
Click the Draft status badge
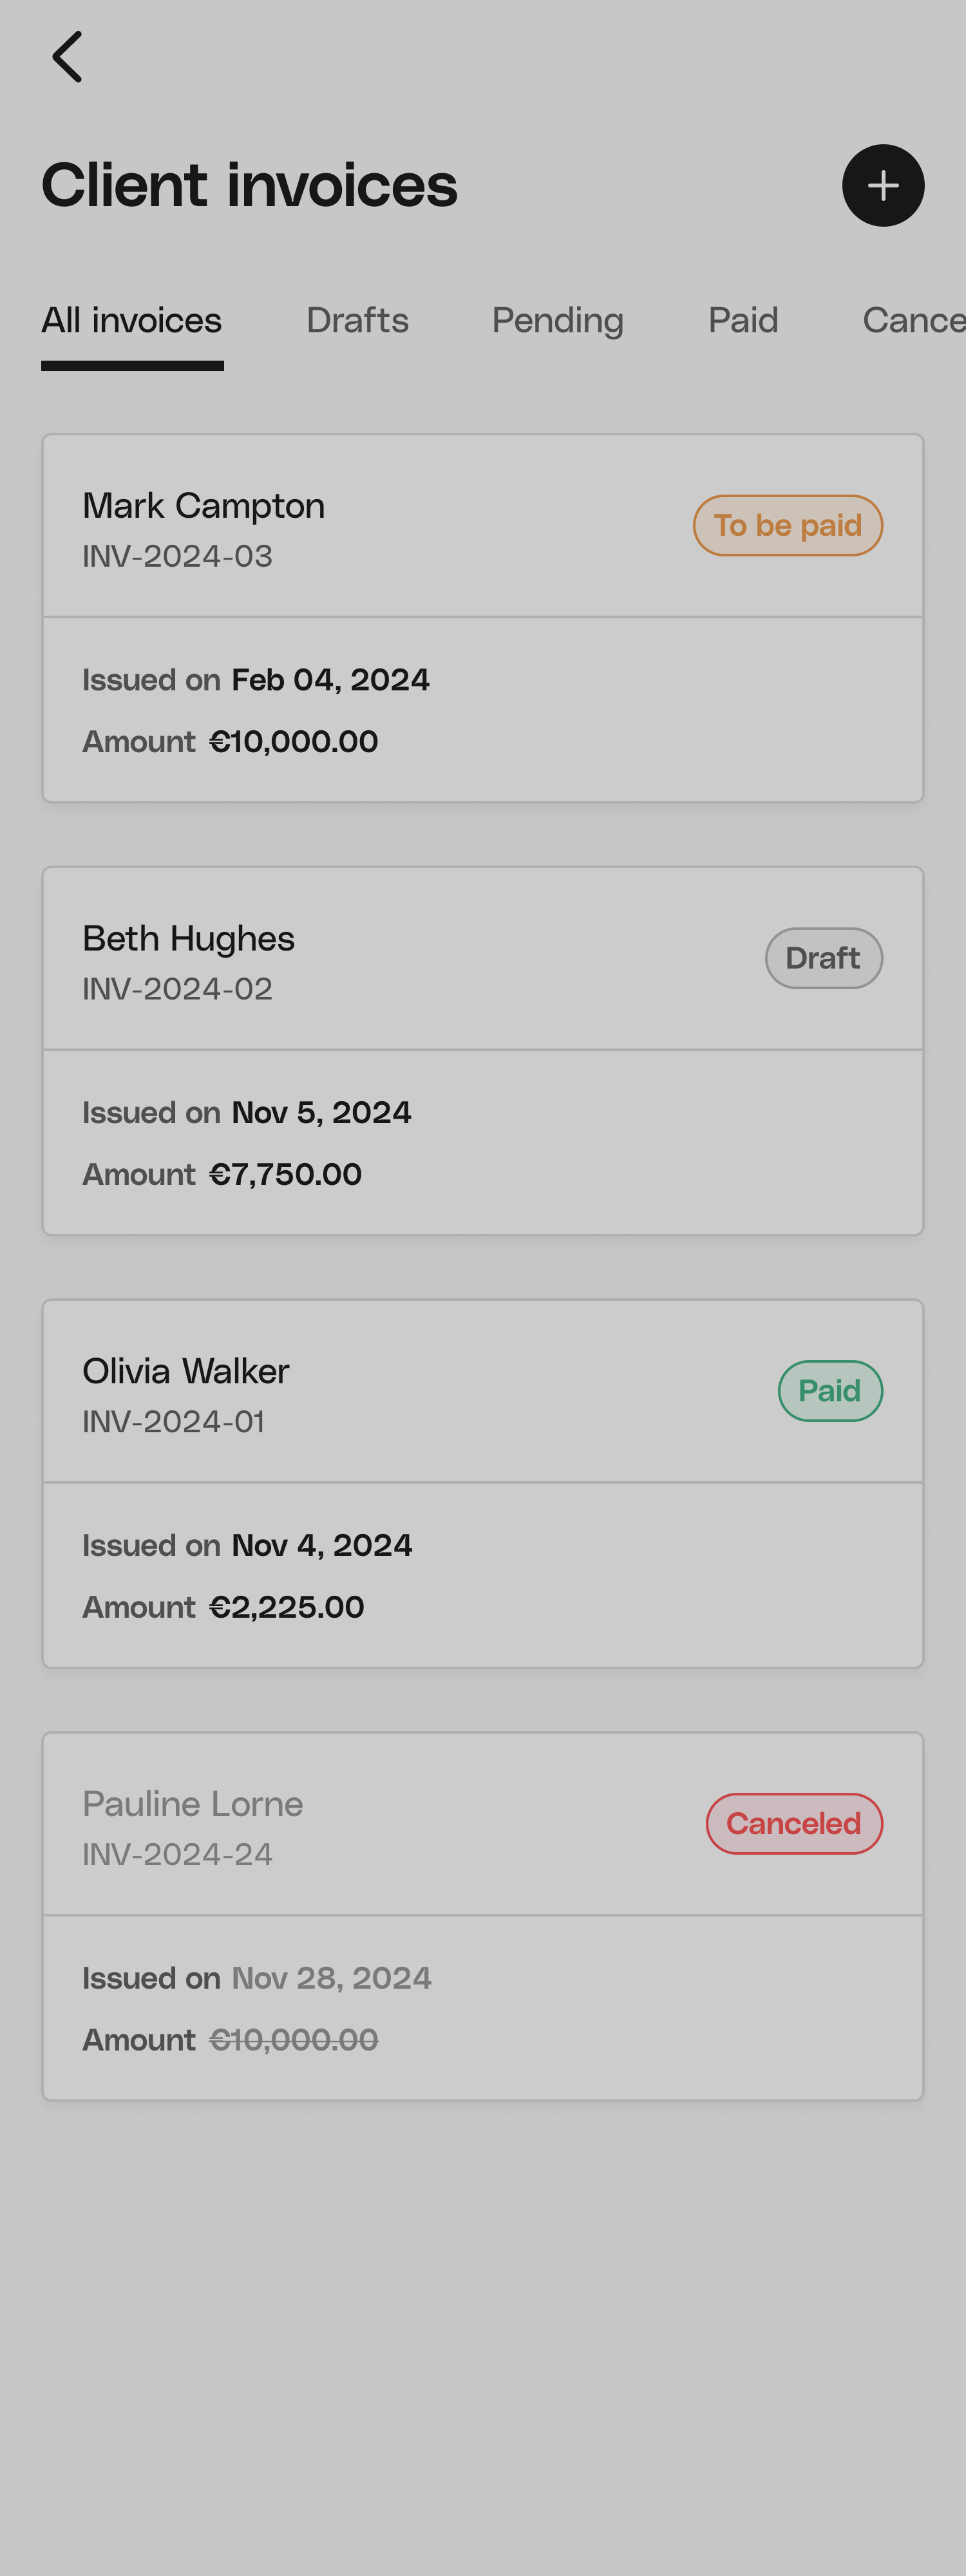tap(823, 958)
